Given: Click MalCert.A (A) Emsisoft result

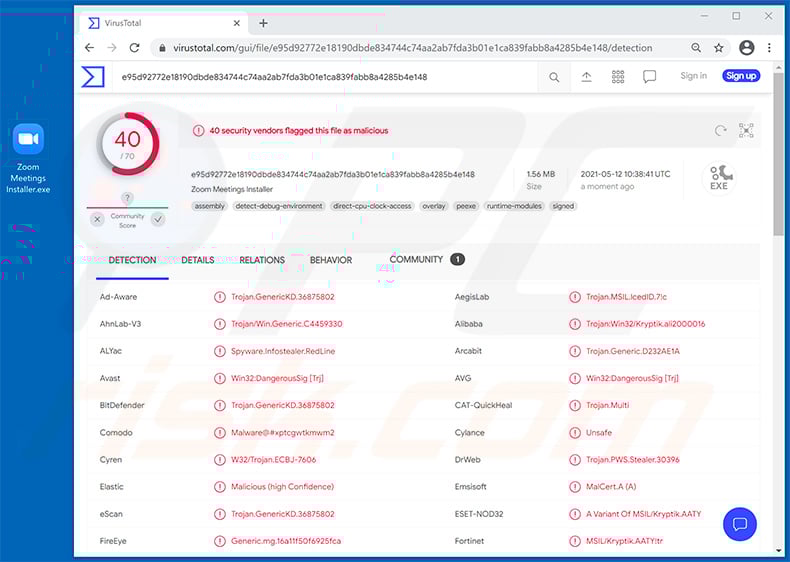Looking at the screenshot, I should coord(611,487).
